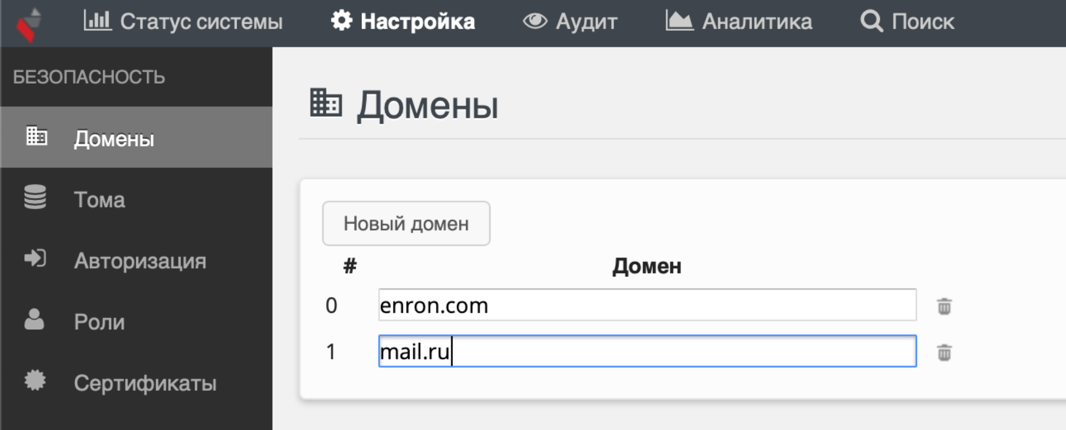The width and height of the screenshot is (1066, 430).
Task: Click the magnifier icon next to Поиск
Action: 871,20
